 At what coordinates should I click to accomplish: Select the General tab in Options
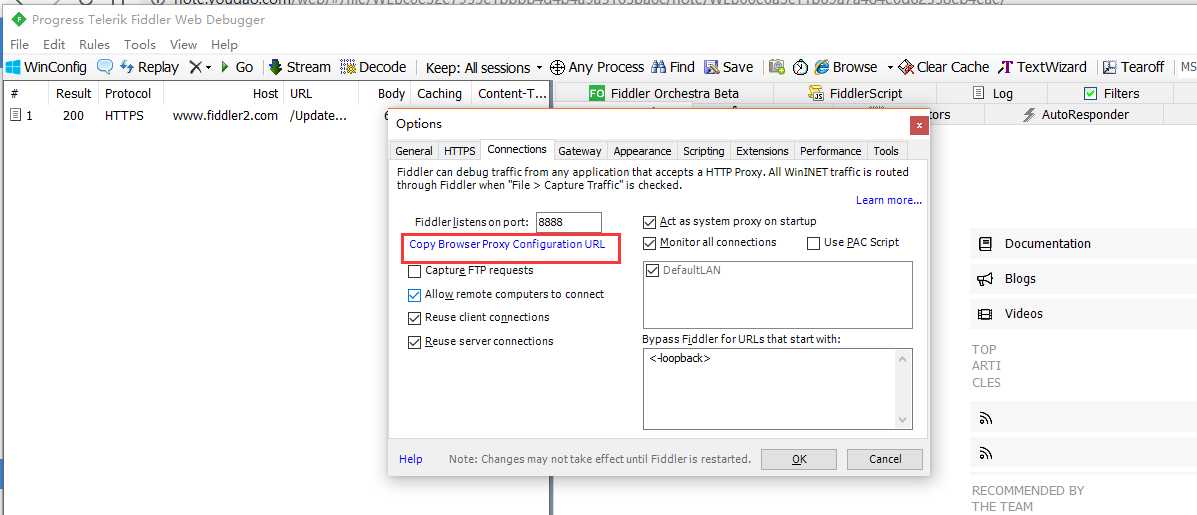tap(414, 151)
